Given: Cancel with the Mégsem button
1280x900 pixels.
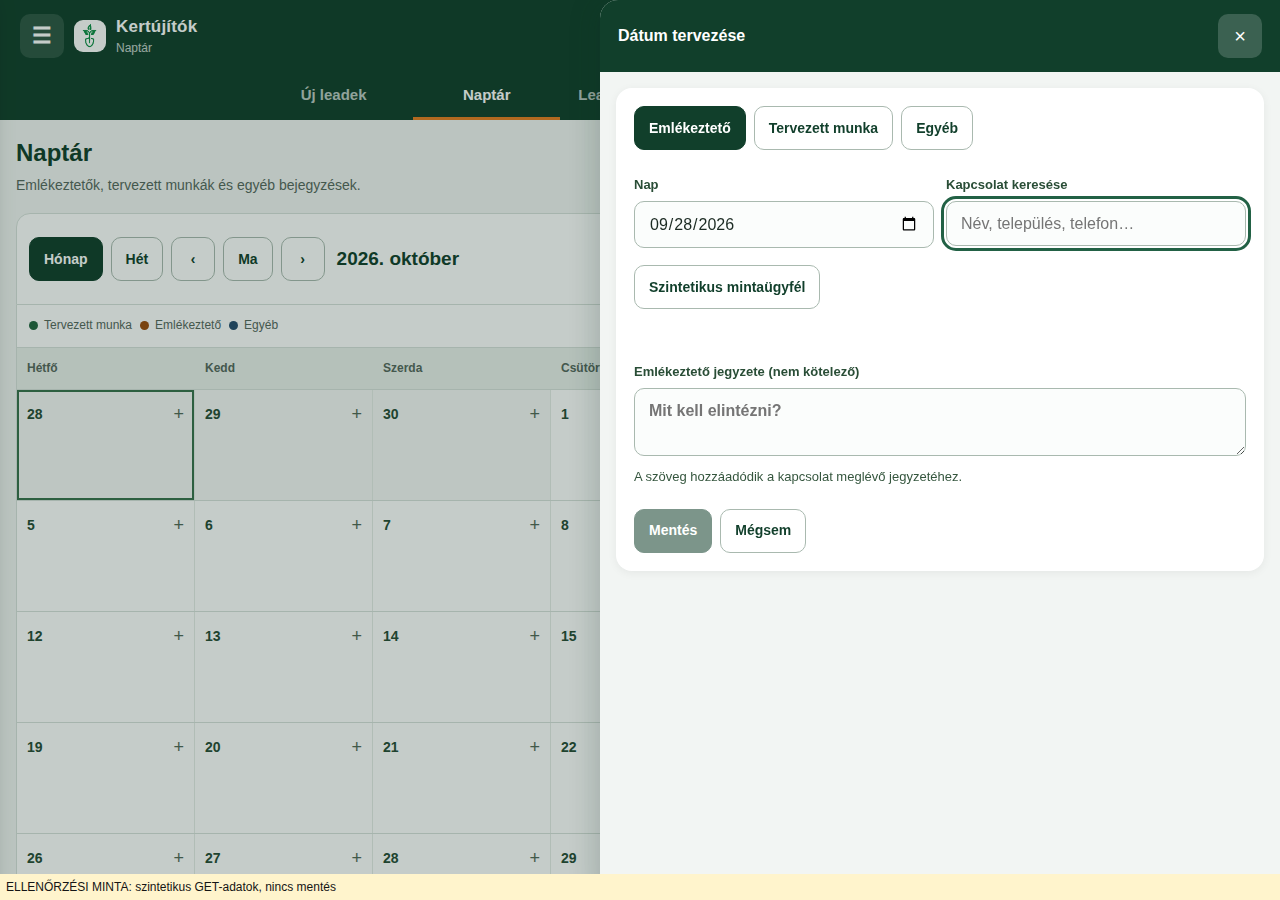Looking at the screenshot, I should click(x=763, y=531).
